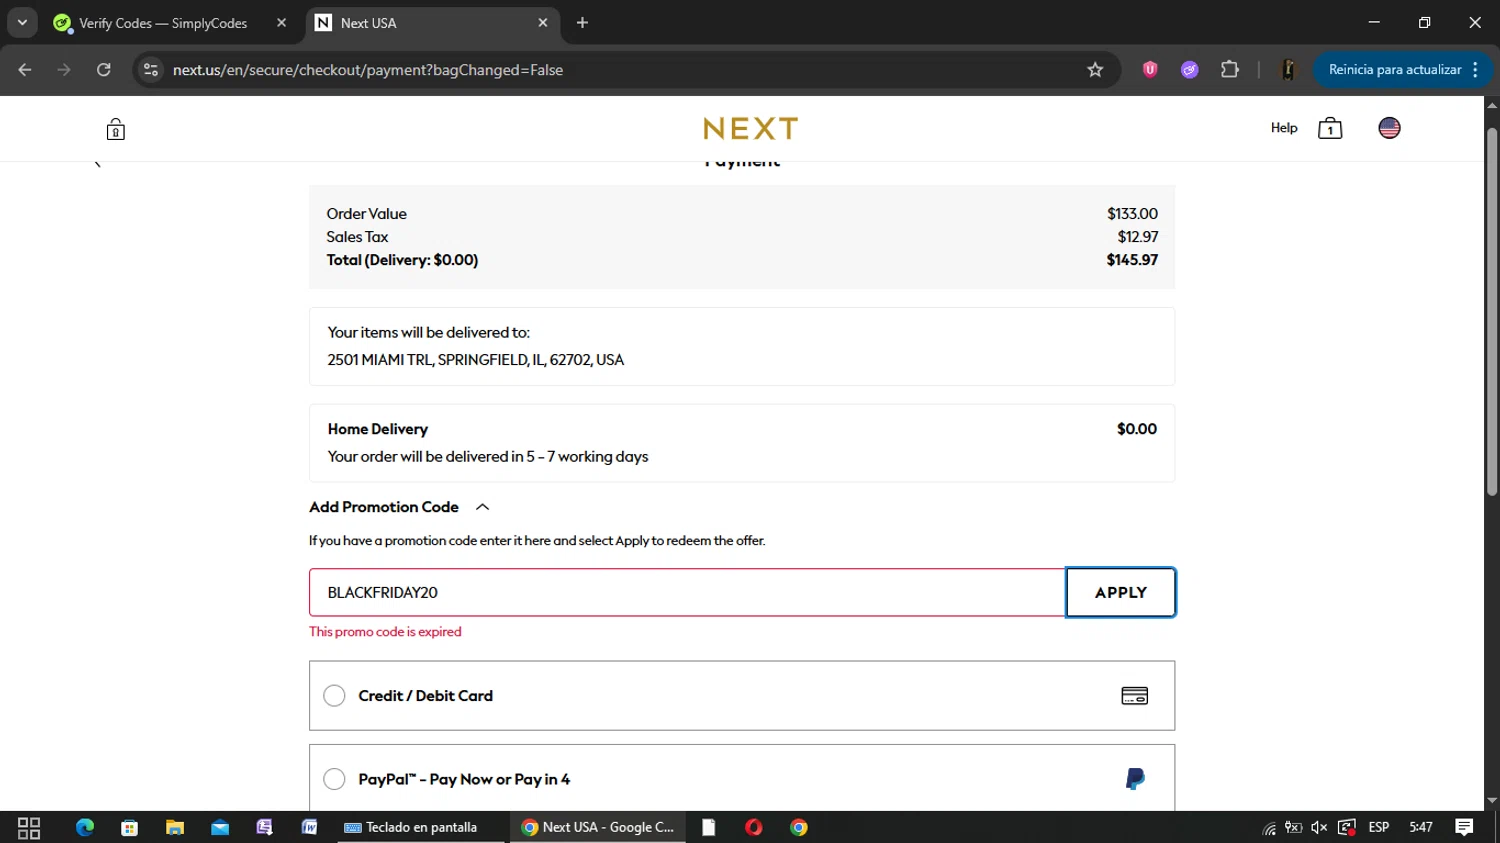This screenshot has height=843, width=1500.
Task: Launch Microsoft Edge from the taskbar
Action: [85, 828]
